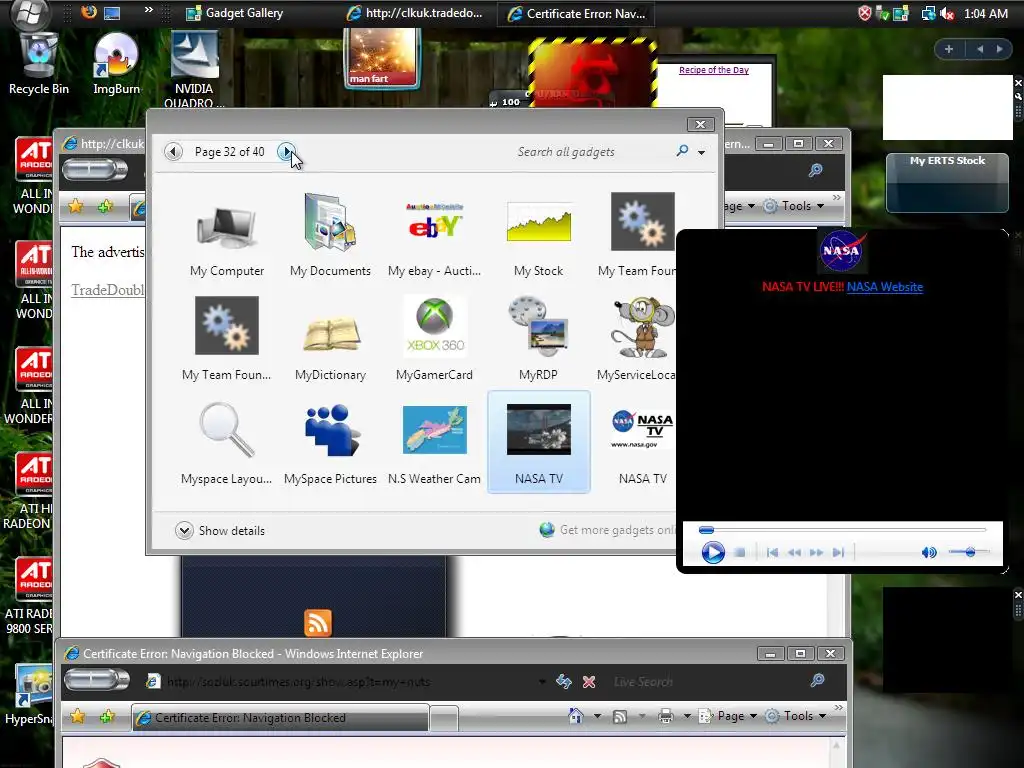
Task: Go to previous gadget gallery page
Action: 173,152
